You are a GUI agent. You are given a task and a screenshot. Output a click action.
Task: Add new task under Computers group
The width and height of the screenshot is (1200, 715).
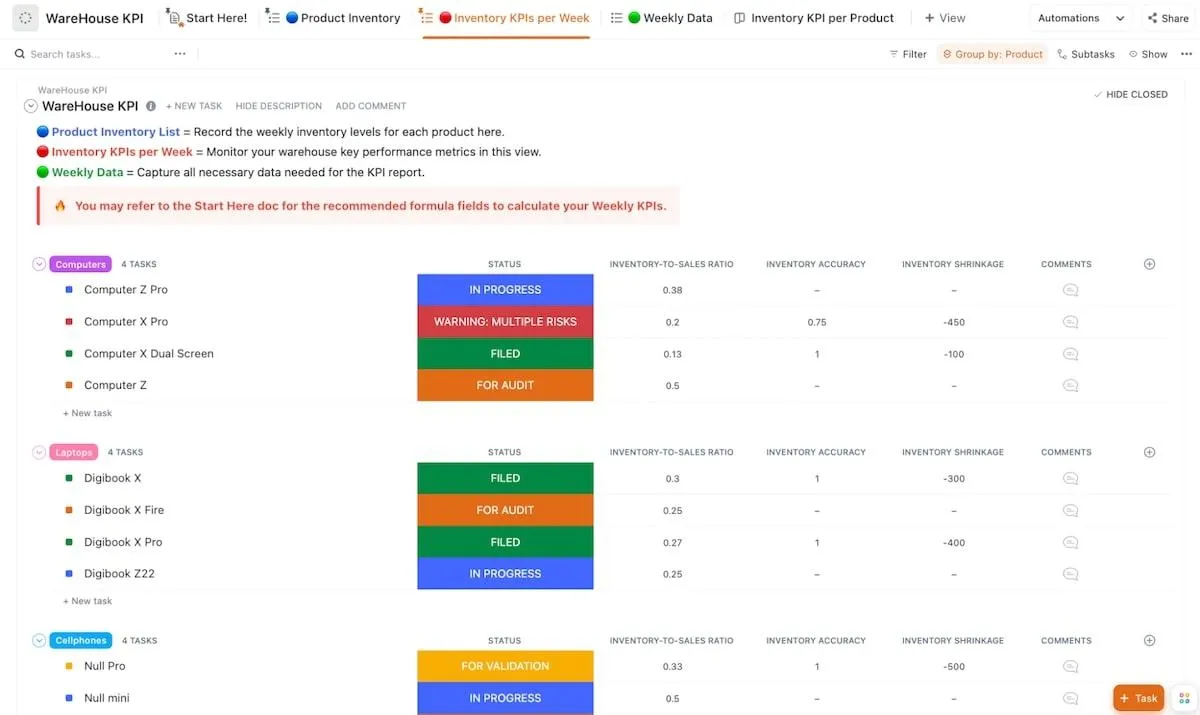point(88,413)
